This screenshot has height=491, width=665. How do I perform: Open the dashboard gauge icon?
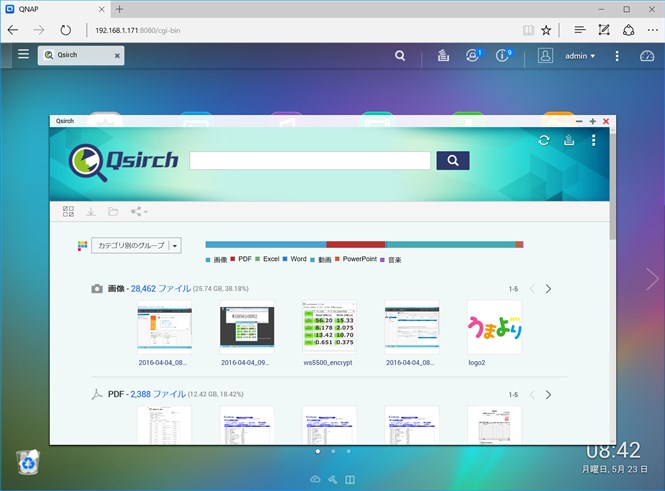(x=647, y=56)
